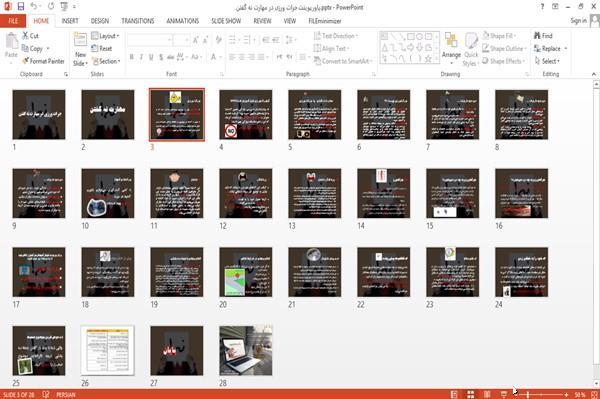This screenshot has width=600, height=399.
Task: Click Slide Sorter view icon in status bar
Action: 471,394
